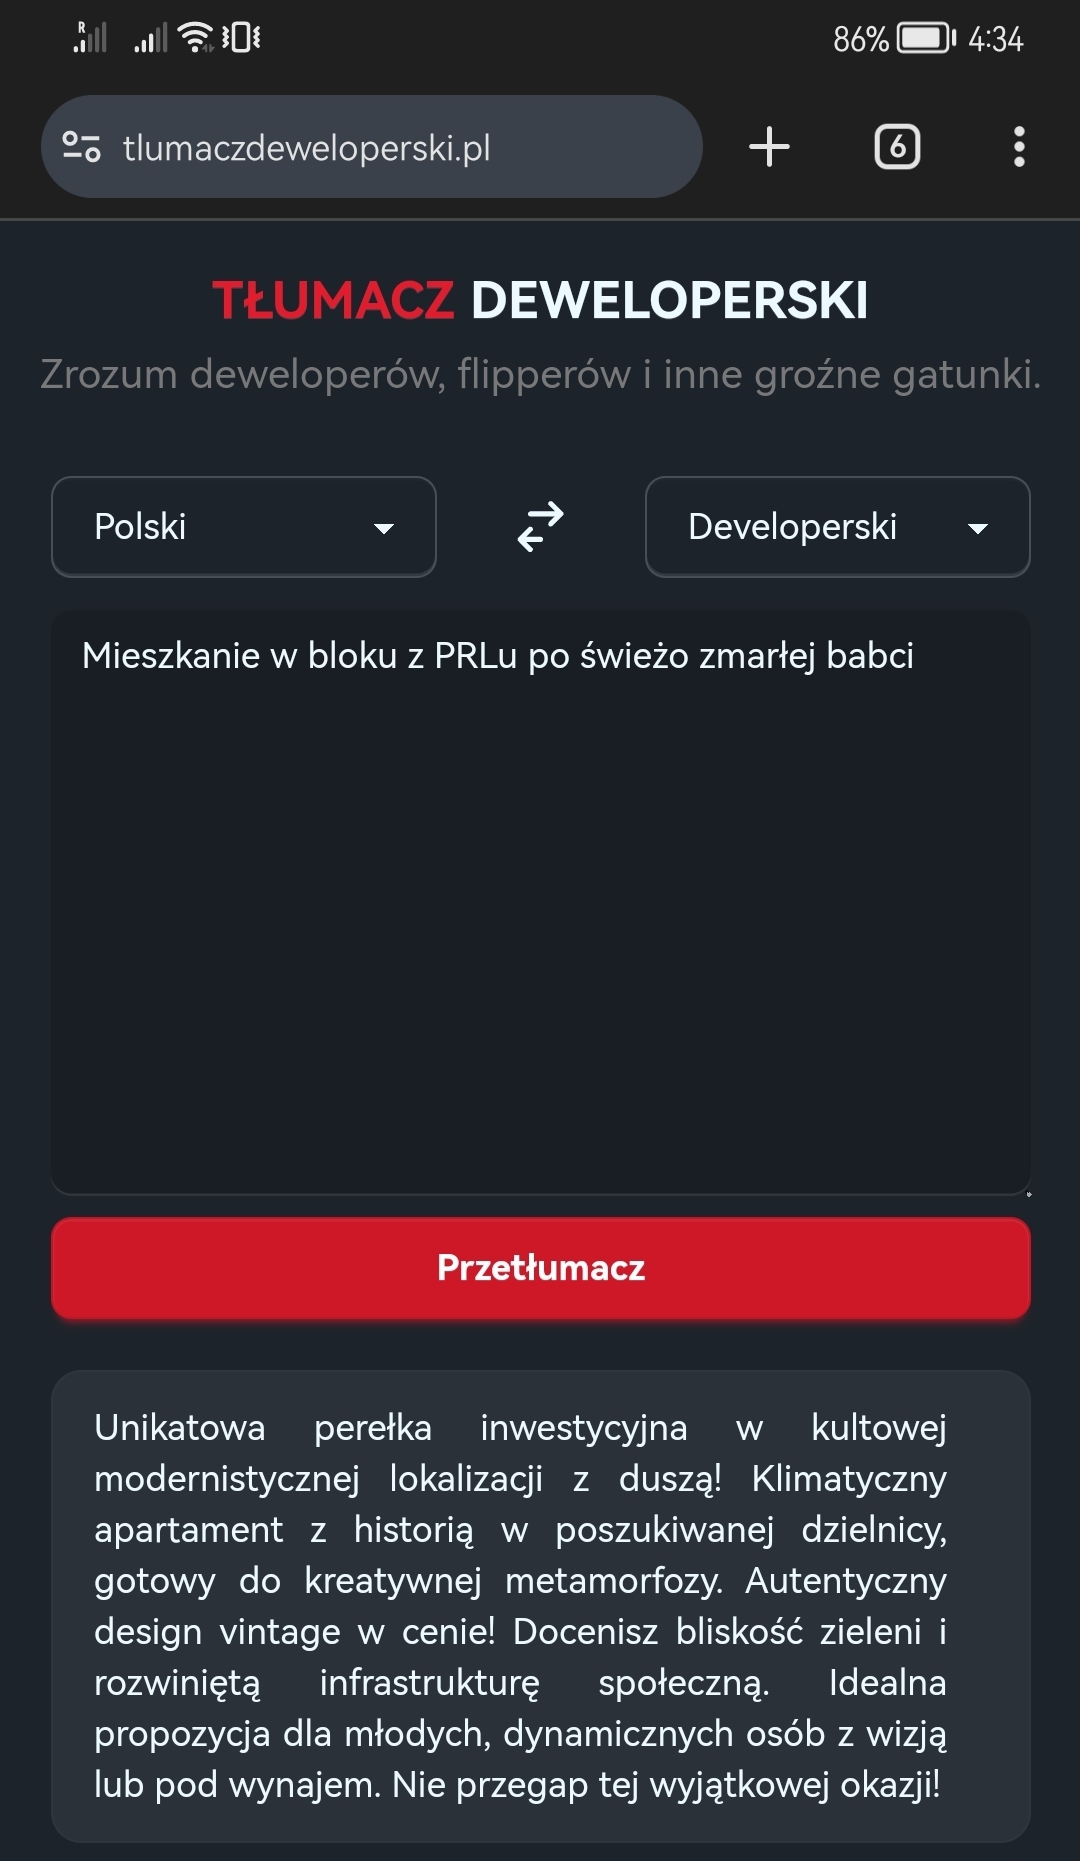
Task: Tap the roaming signal strength icon
Action: pos(90,38)
